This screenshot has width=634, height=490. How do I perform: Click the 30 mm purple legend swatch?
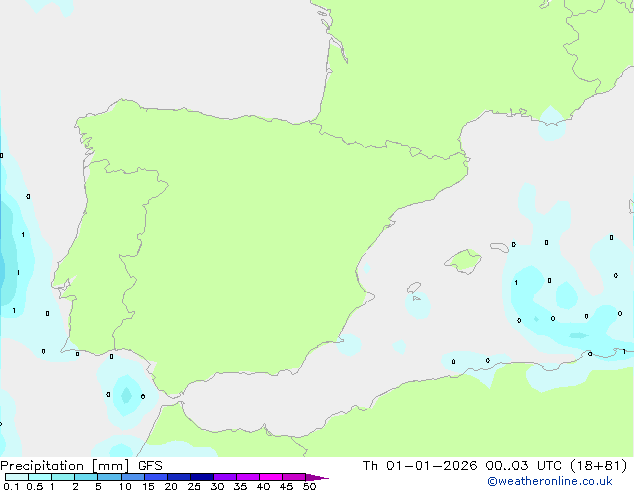click(225, 477)
